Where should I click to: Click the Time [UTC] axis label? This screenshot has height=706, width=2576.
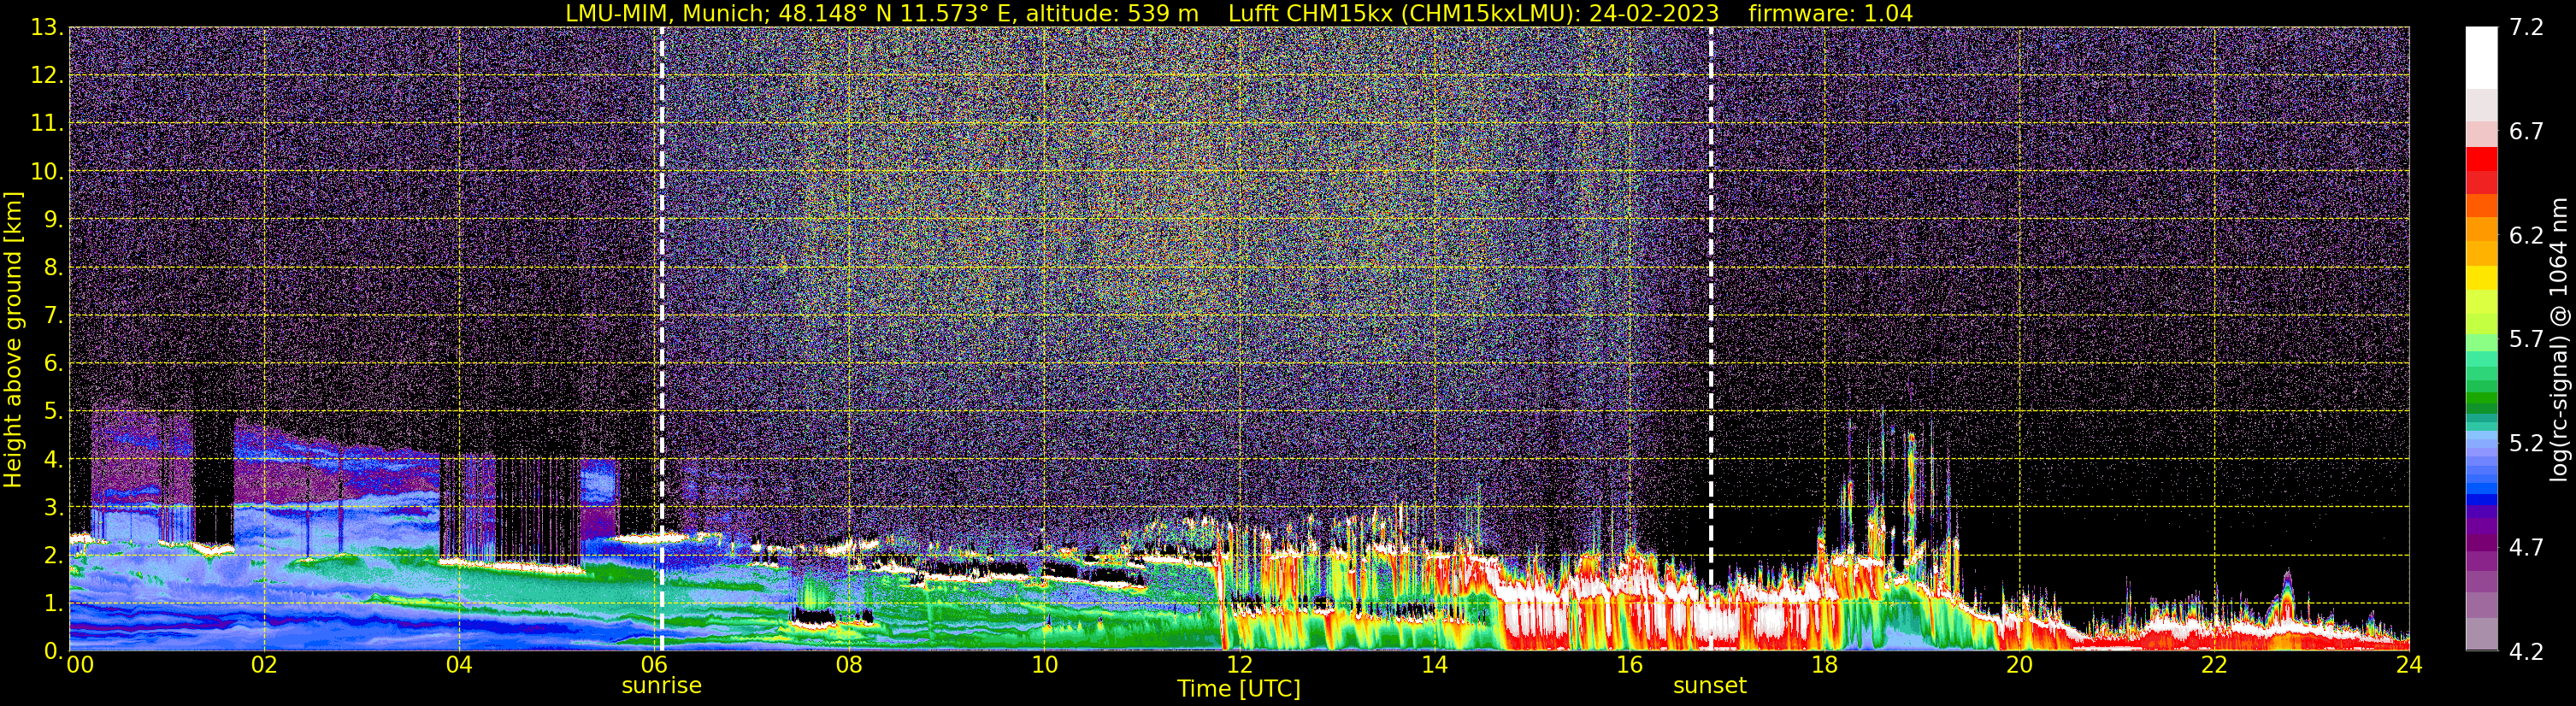click(1239, 688)
